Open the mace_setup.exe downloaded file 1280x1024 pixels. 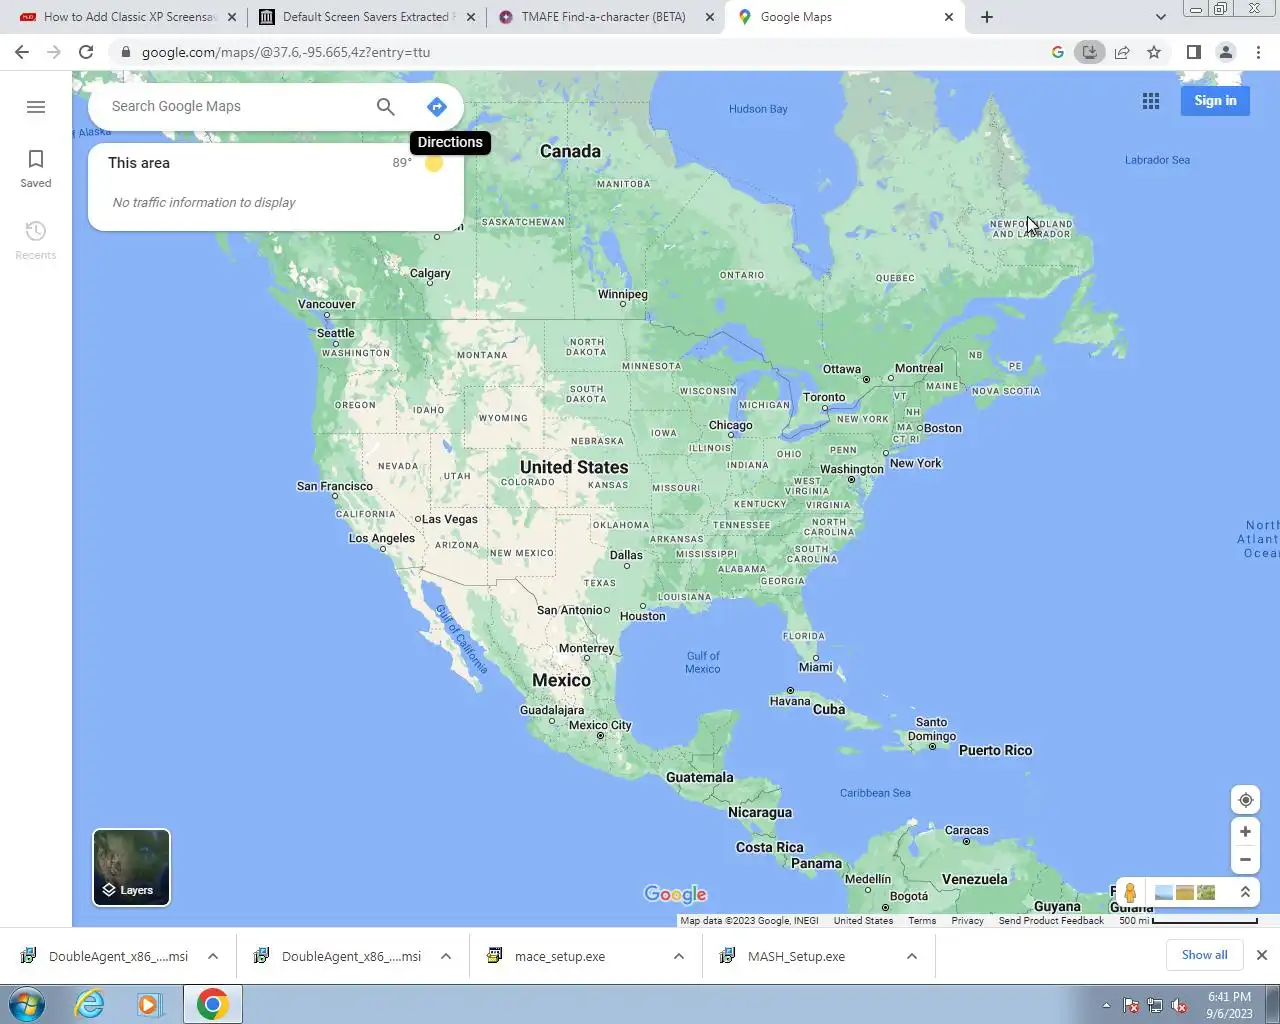(x=560, y=957)
